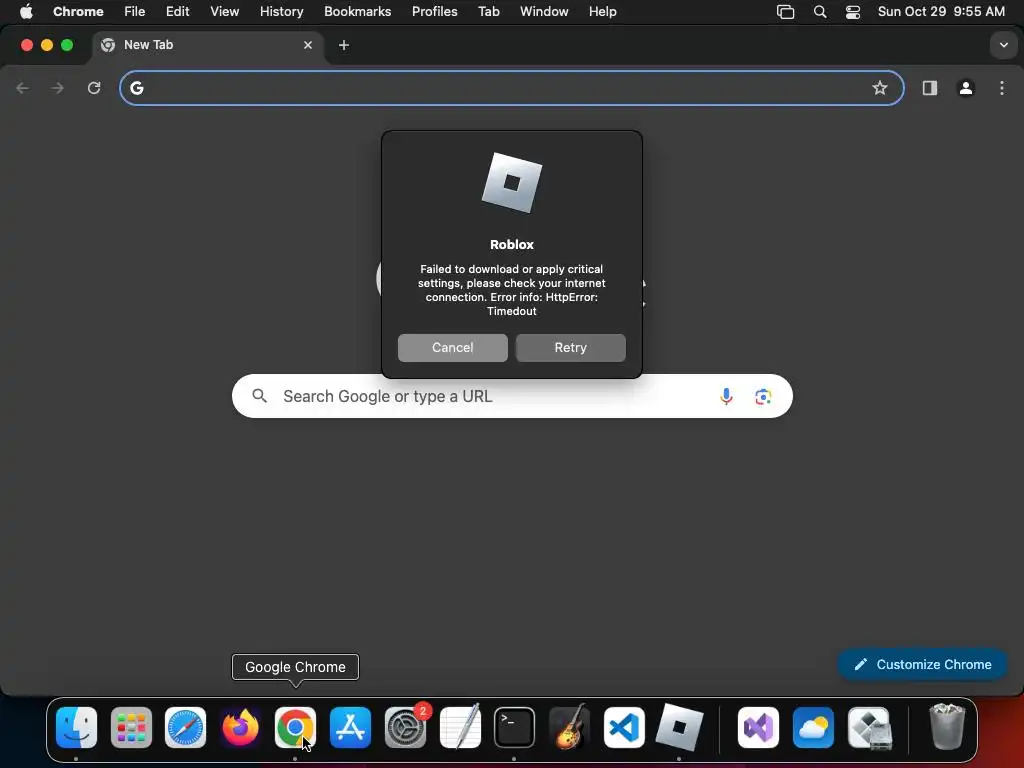Click the Chrome back arrow
This screenshot has width=1024, height=768.
(x=23, y=88)
